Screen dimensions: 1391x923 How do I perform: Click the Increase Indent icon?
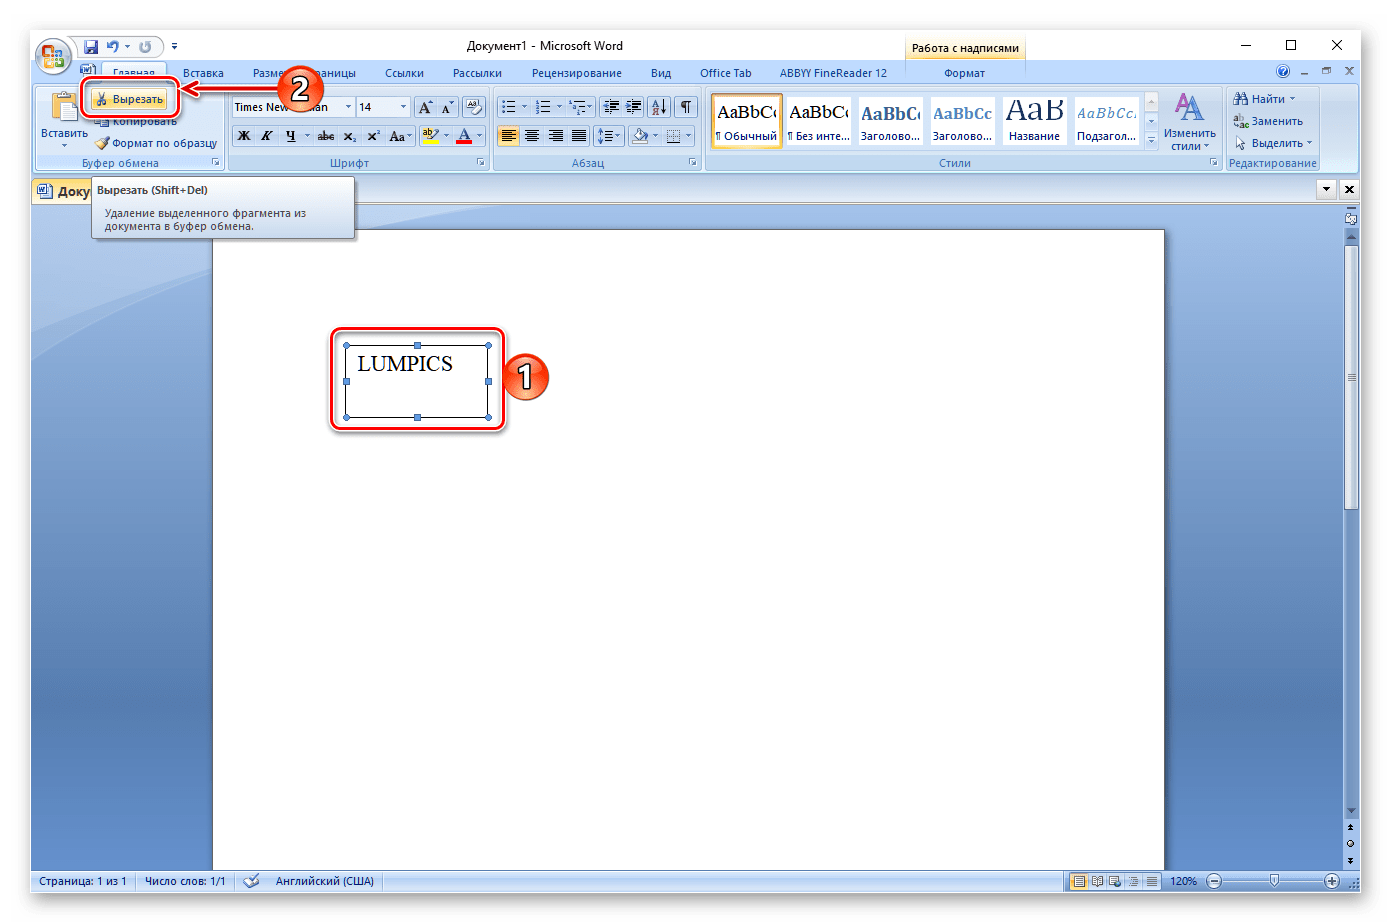pos(633,107)
